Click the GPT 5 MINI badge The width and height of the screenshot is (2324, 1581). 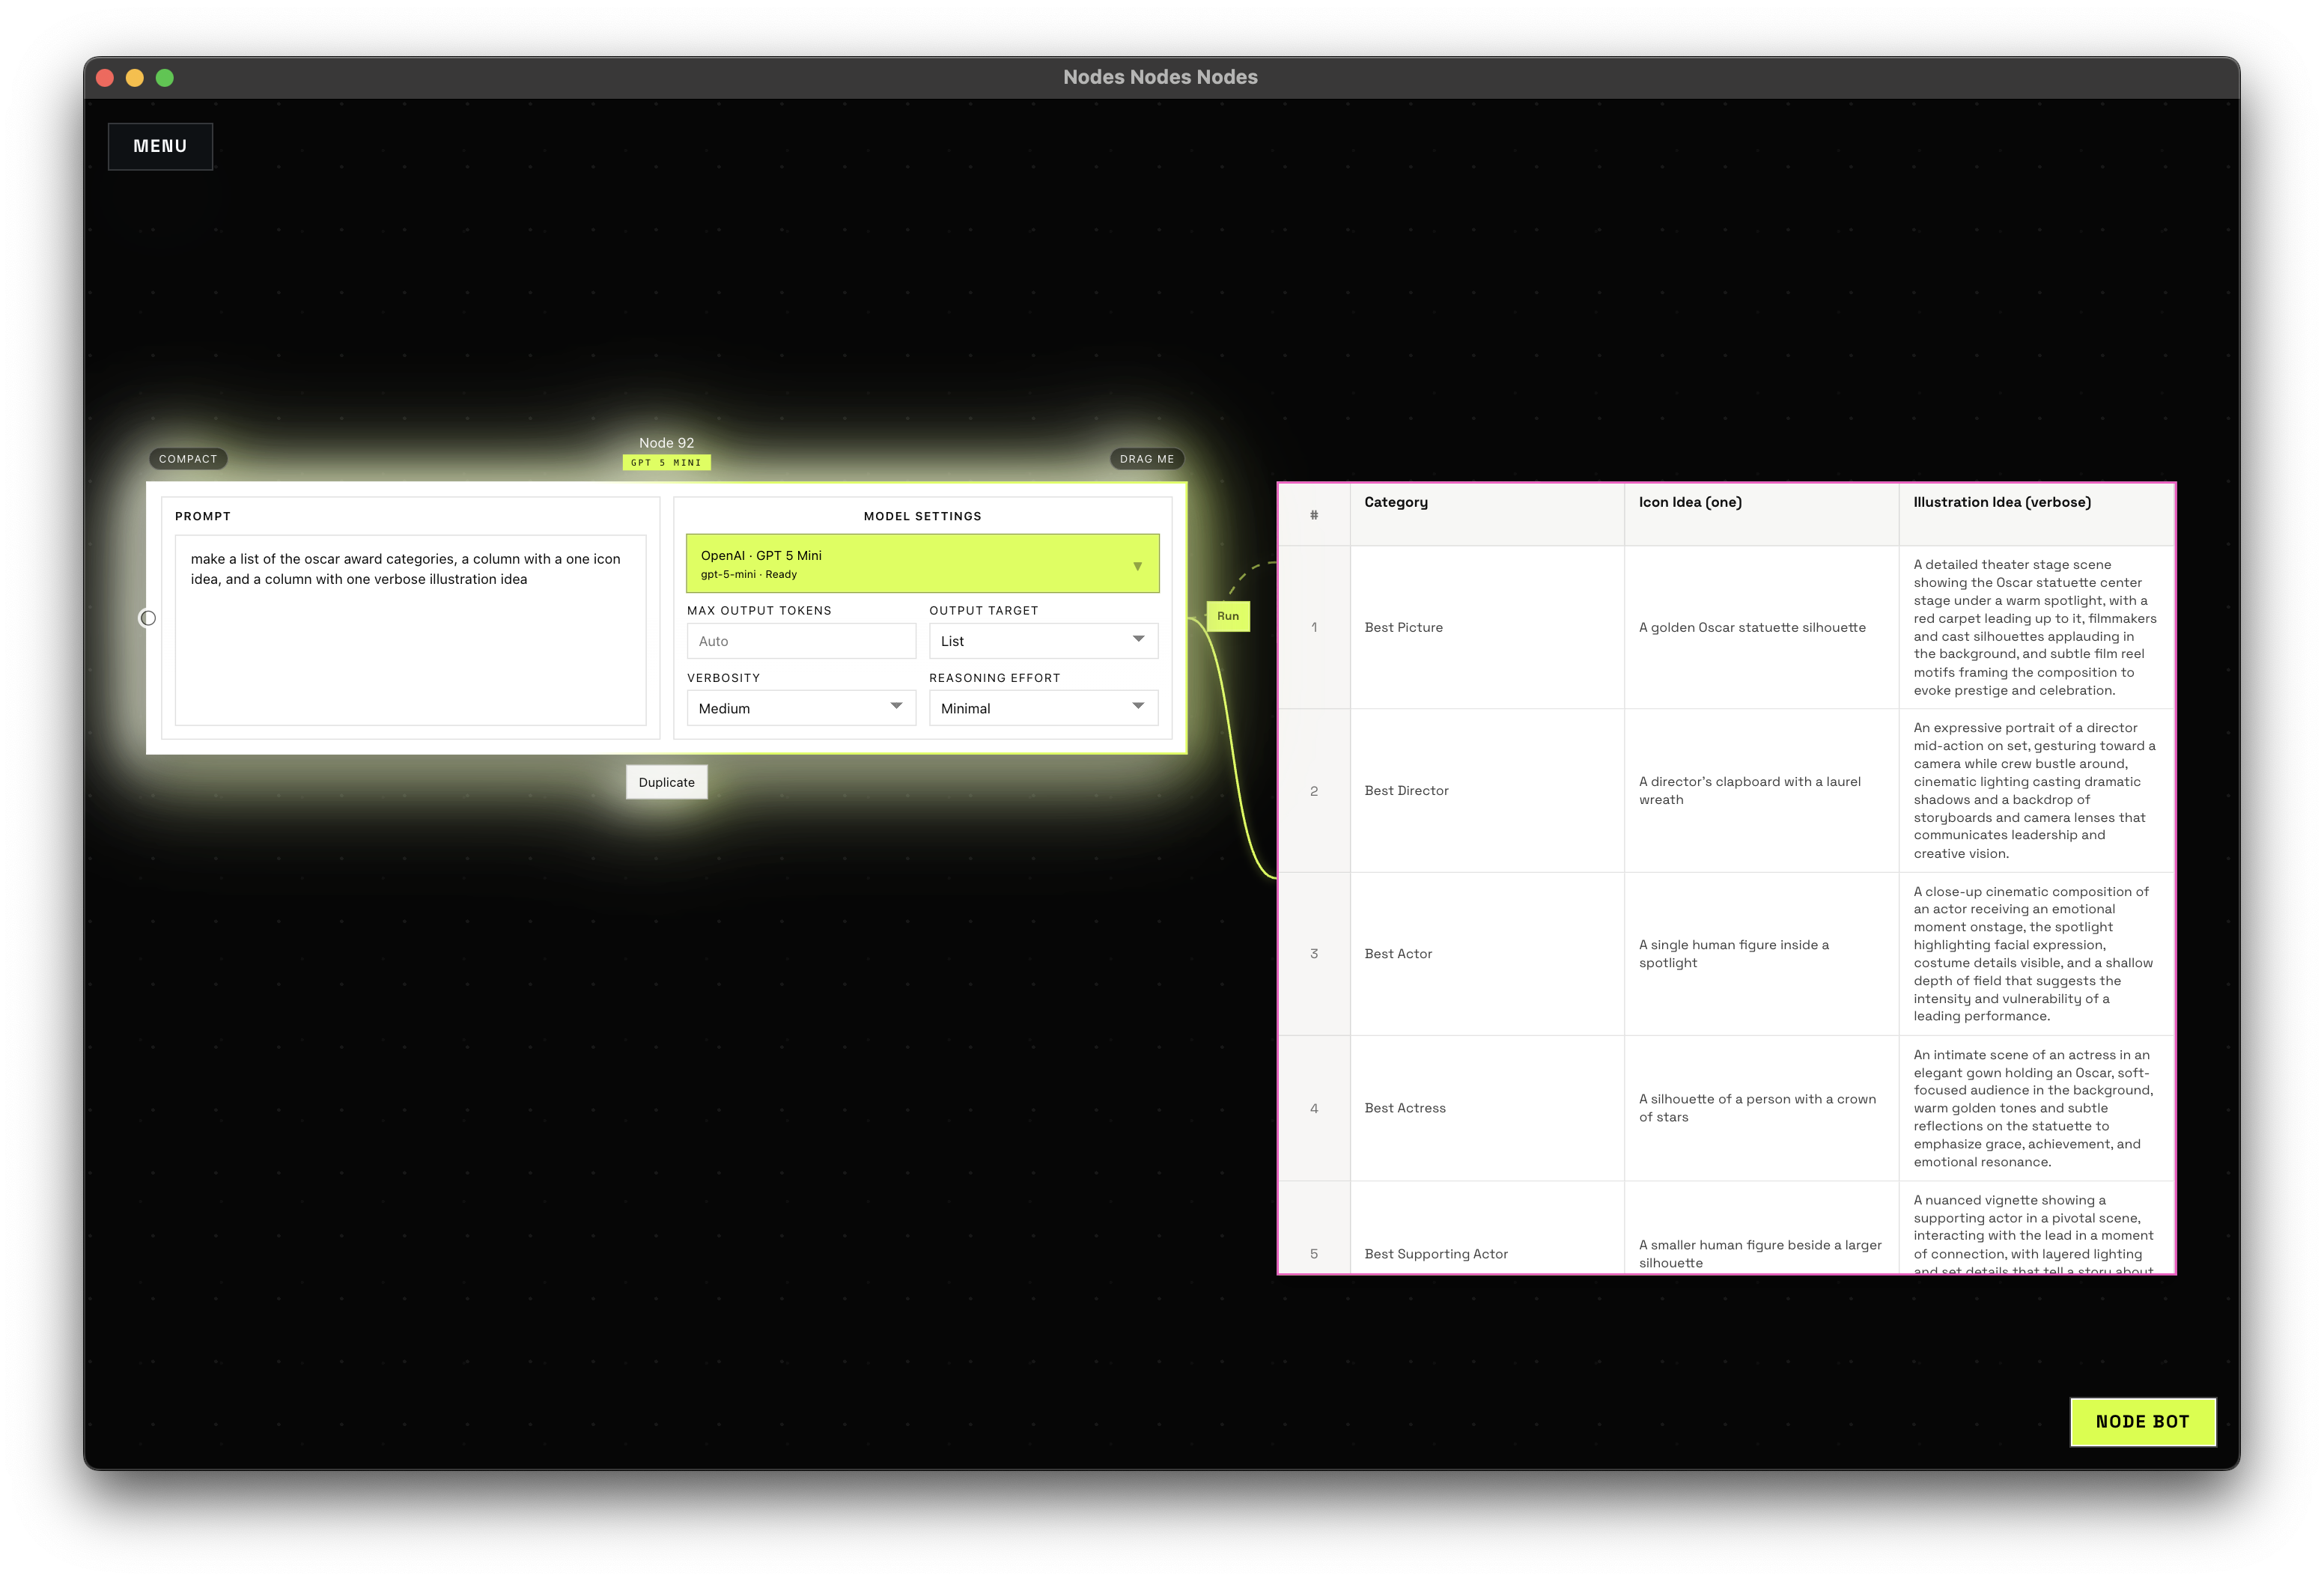(666, 463)
